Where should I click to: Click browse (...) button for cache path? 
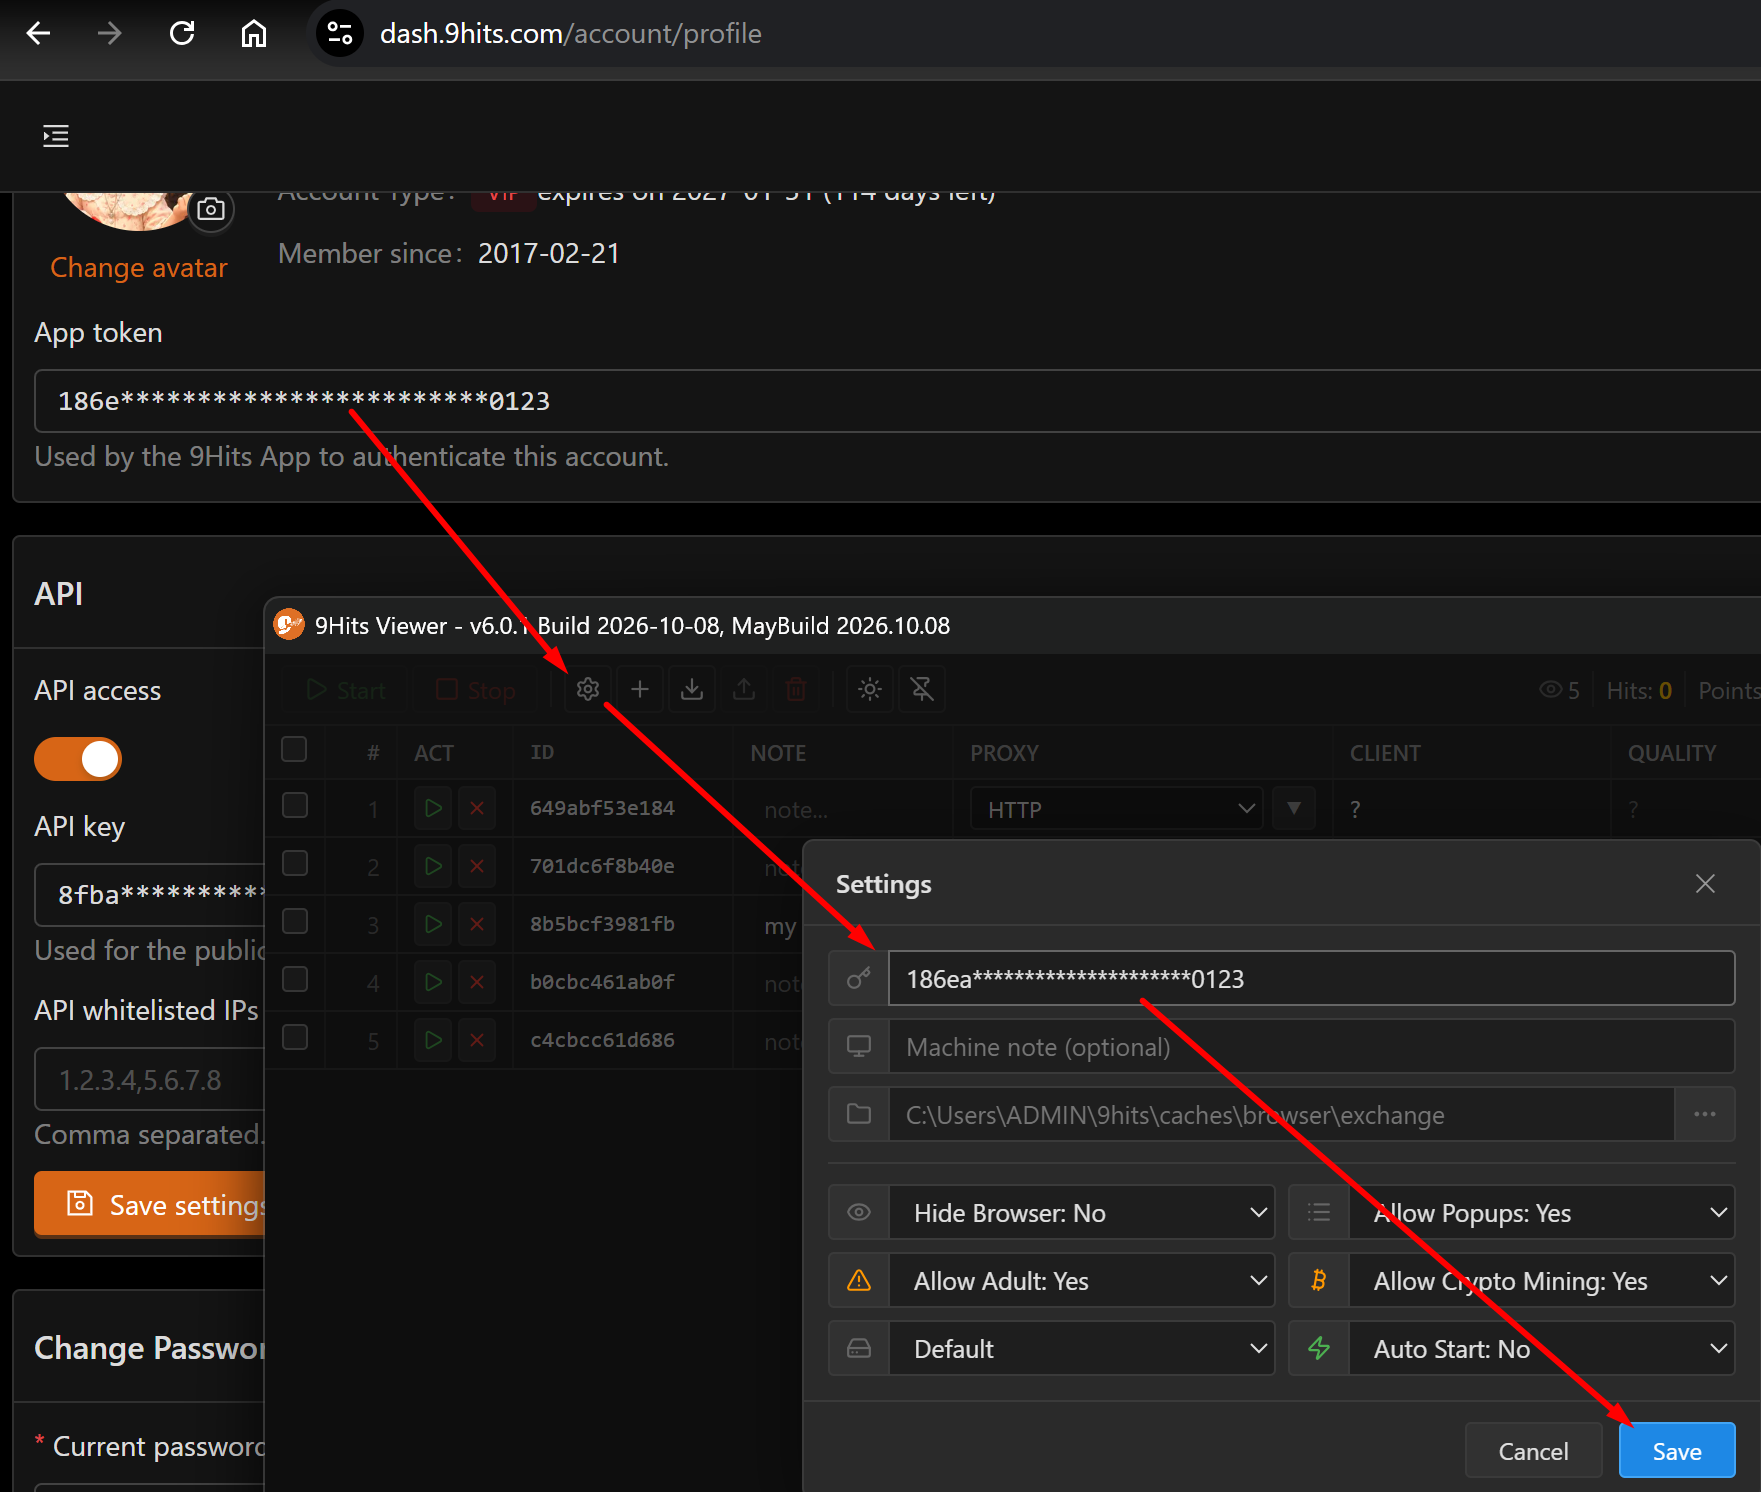click(x=1705, y=1114)
